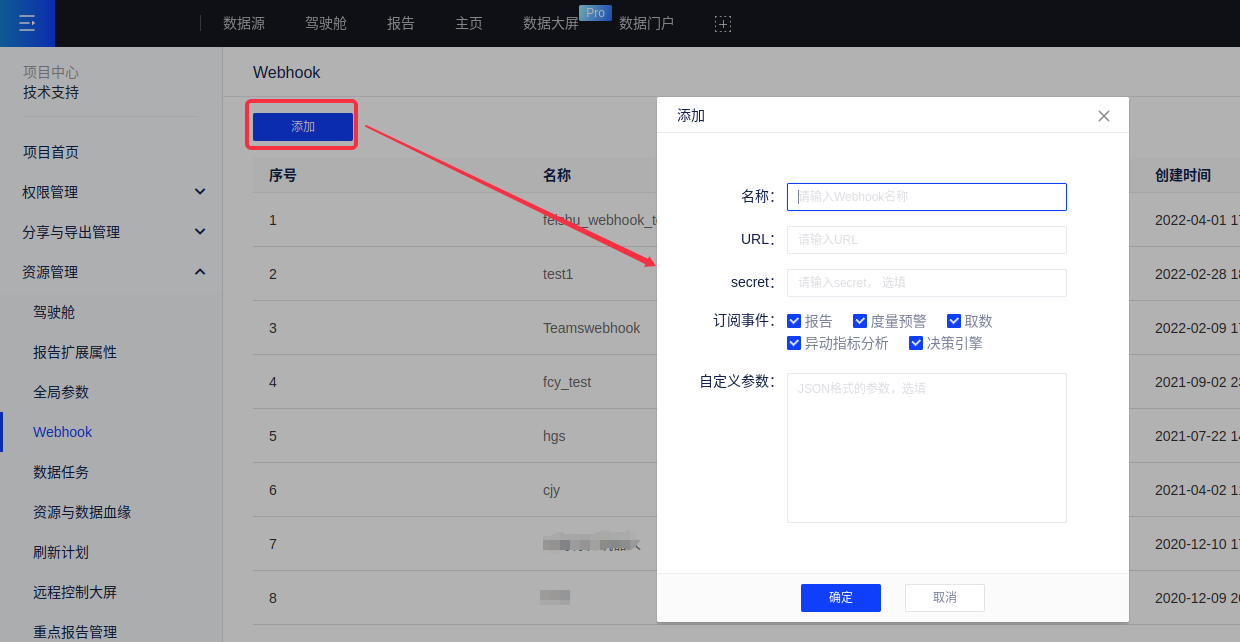The height and width of the screenshot is (642, 1240).
Task: Uncheck the 异动指标分析 checkbox
Action: point(794,343)
